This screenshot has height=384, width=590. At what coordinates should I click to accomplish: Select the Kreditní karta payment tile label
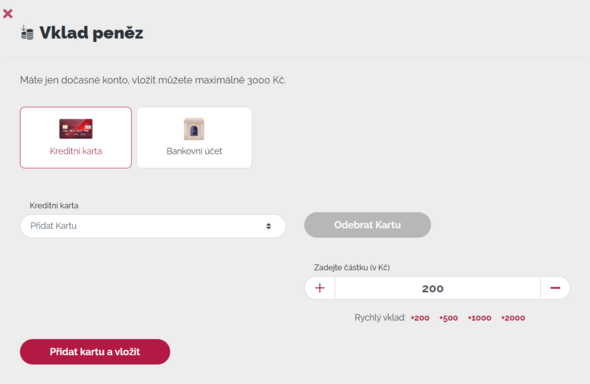click(76, 151)
